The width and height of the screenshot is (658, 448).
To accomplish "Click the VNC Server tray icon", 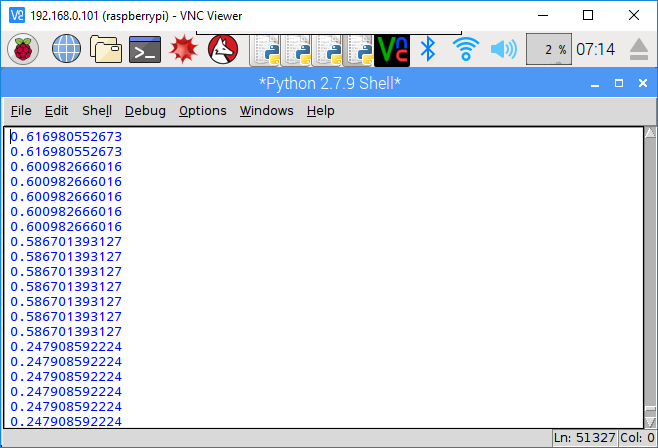I will click(x=392, y=48).
